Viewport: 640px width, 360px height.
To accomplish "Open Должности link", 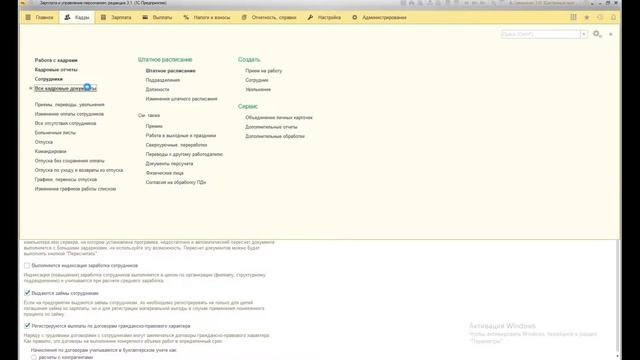I will point(157,89).
